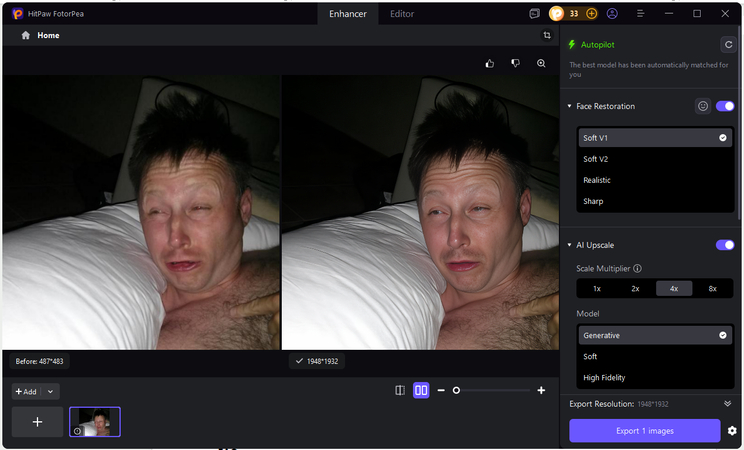Show Scale Multiplier info icon
744x450 pixels.
(637, 268)
